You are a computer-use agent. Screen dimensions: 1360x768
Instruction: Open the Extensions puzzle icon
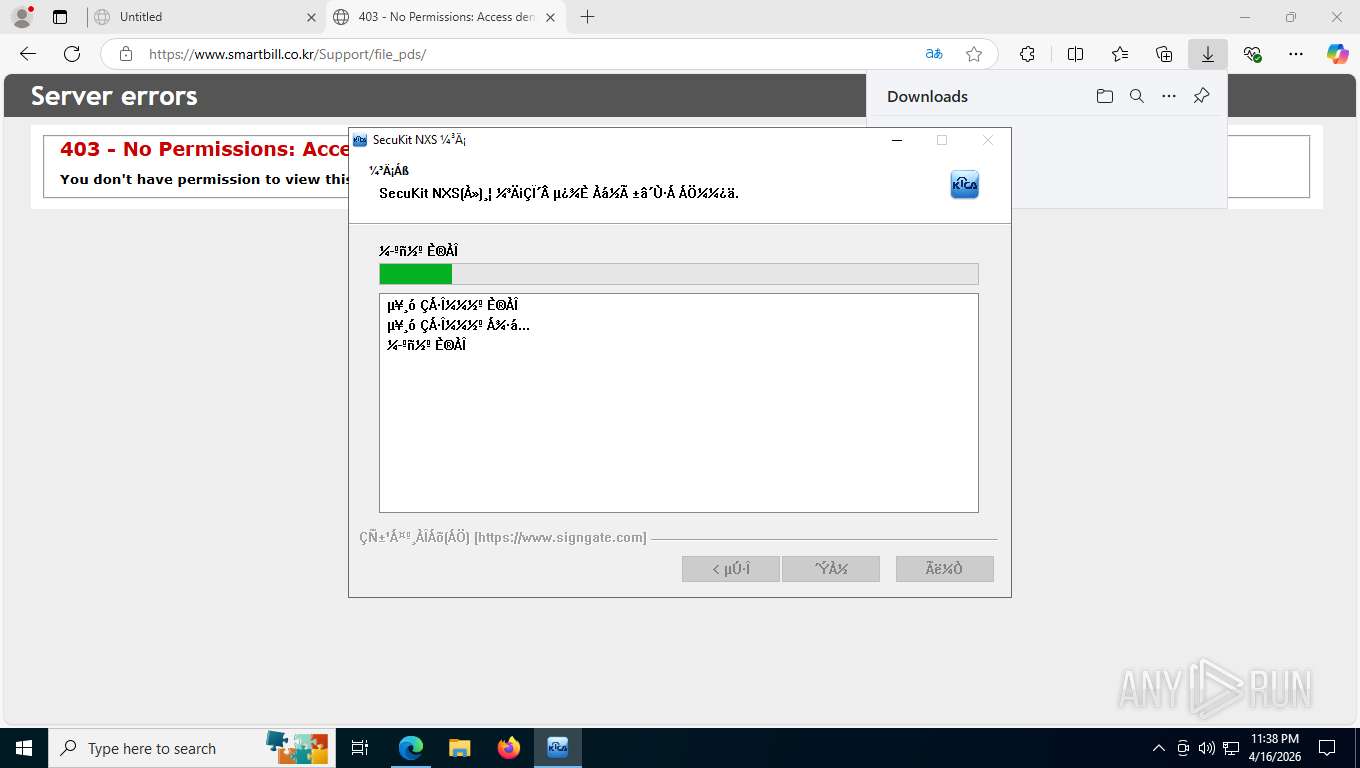pos(1027,54)
